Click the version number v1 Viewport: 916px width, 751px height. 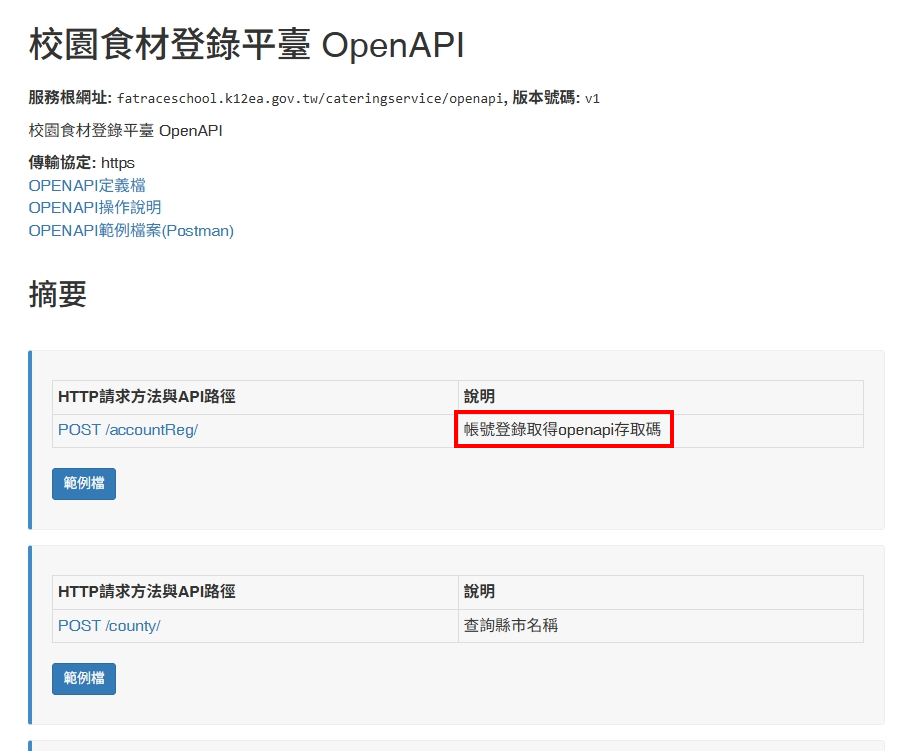[x=592, y=98]
